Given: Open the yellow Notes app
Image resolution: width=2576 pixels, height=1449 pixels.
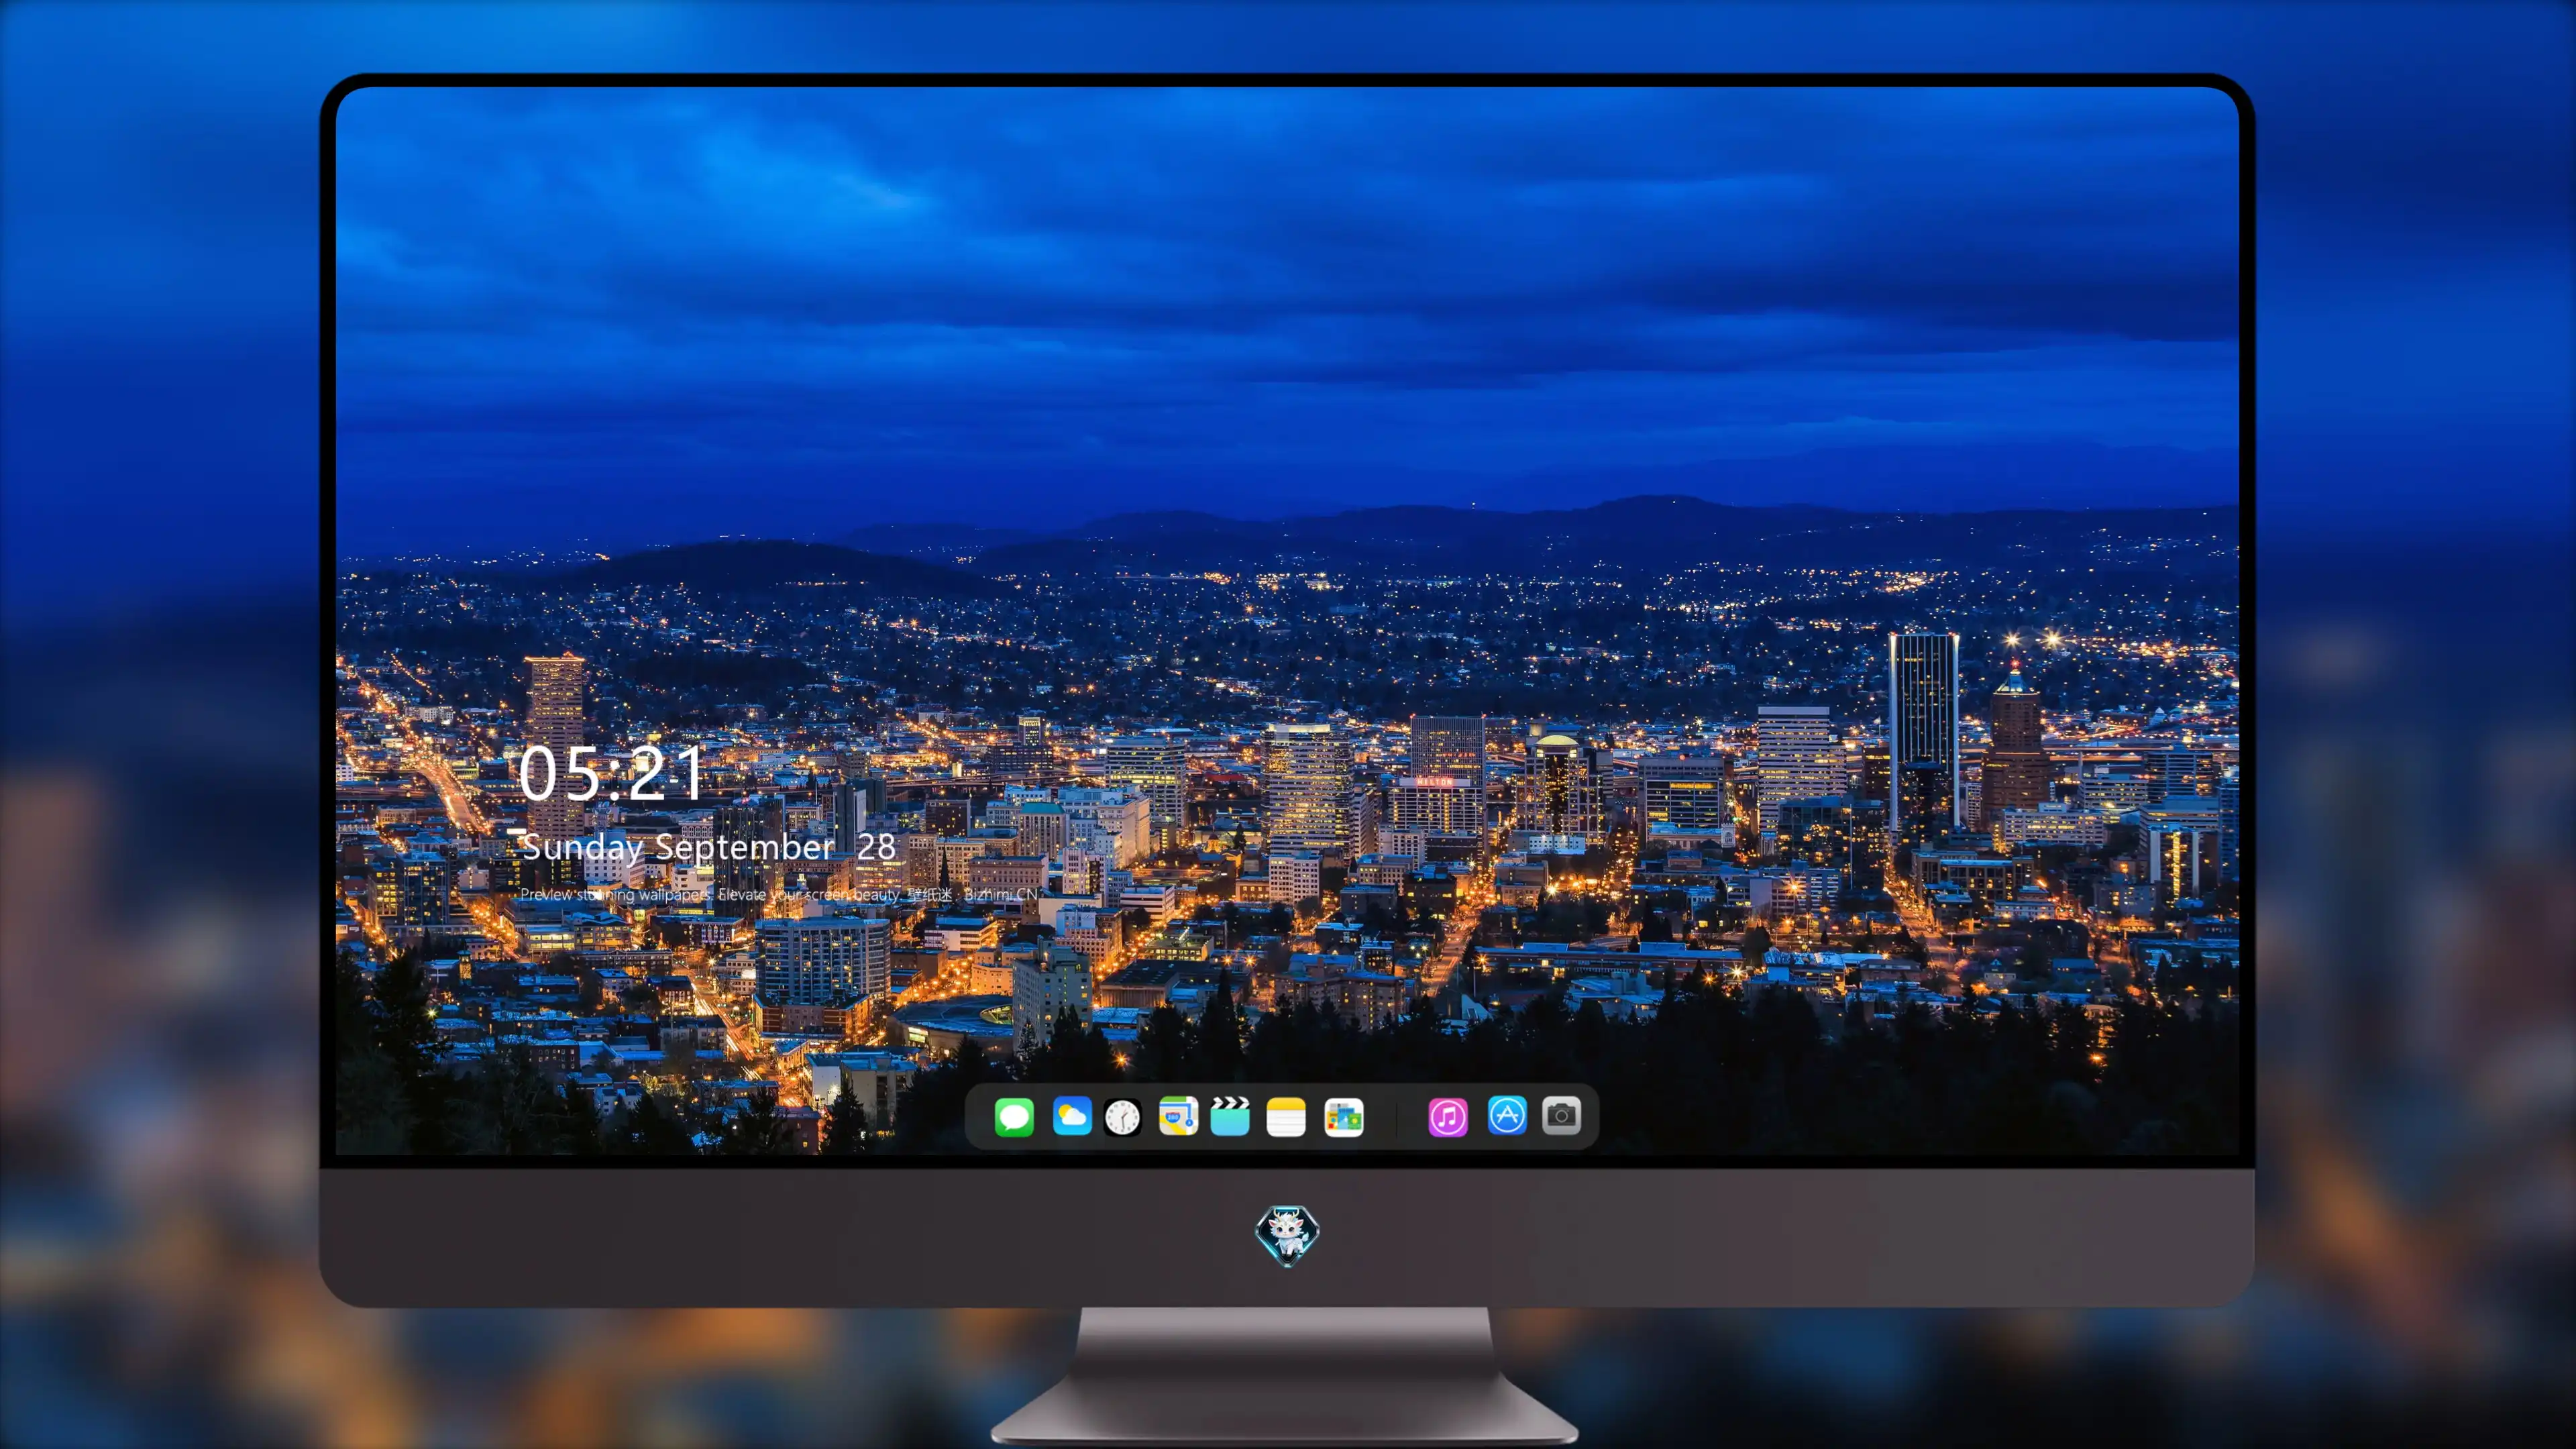Looking at the screenshot, I should tap(1286, 1117).
